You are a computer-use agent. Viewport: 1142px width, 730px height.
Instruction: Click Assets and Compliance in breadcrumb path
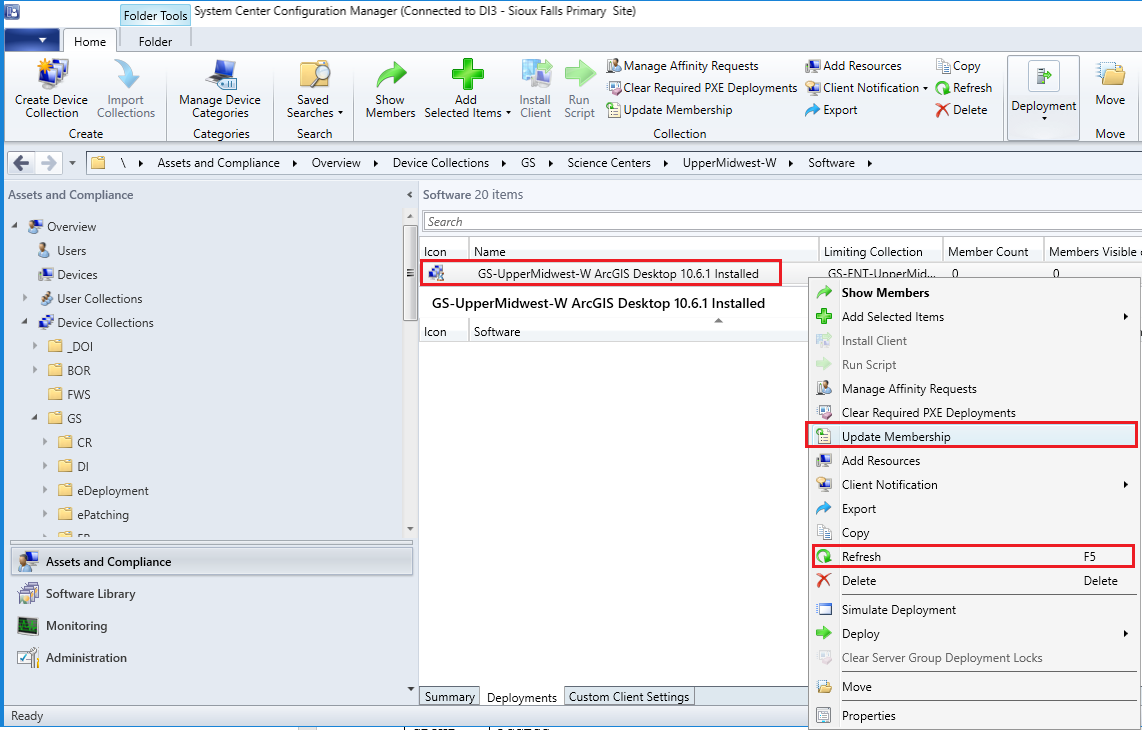pyautogui.click(x=218, y=163)
